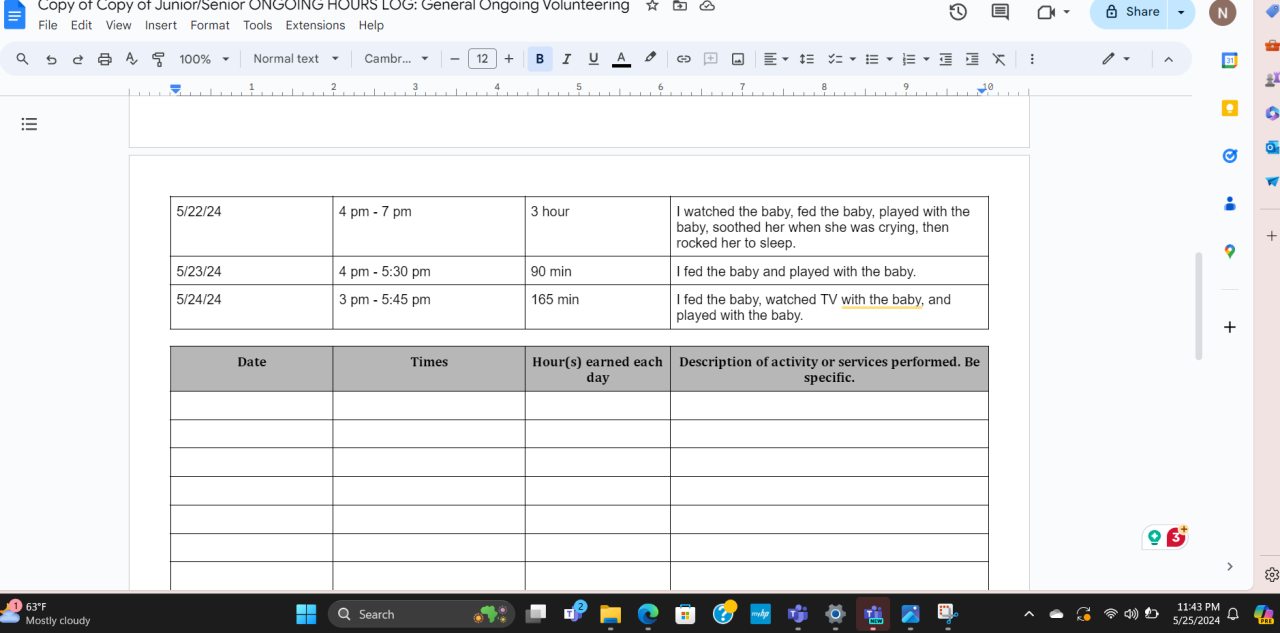
Task: Increase the indent
Action: (972, 59)
